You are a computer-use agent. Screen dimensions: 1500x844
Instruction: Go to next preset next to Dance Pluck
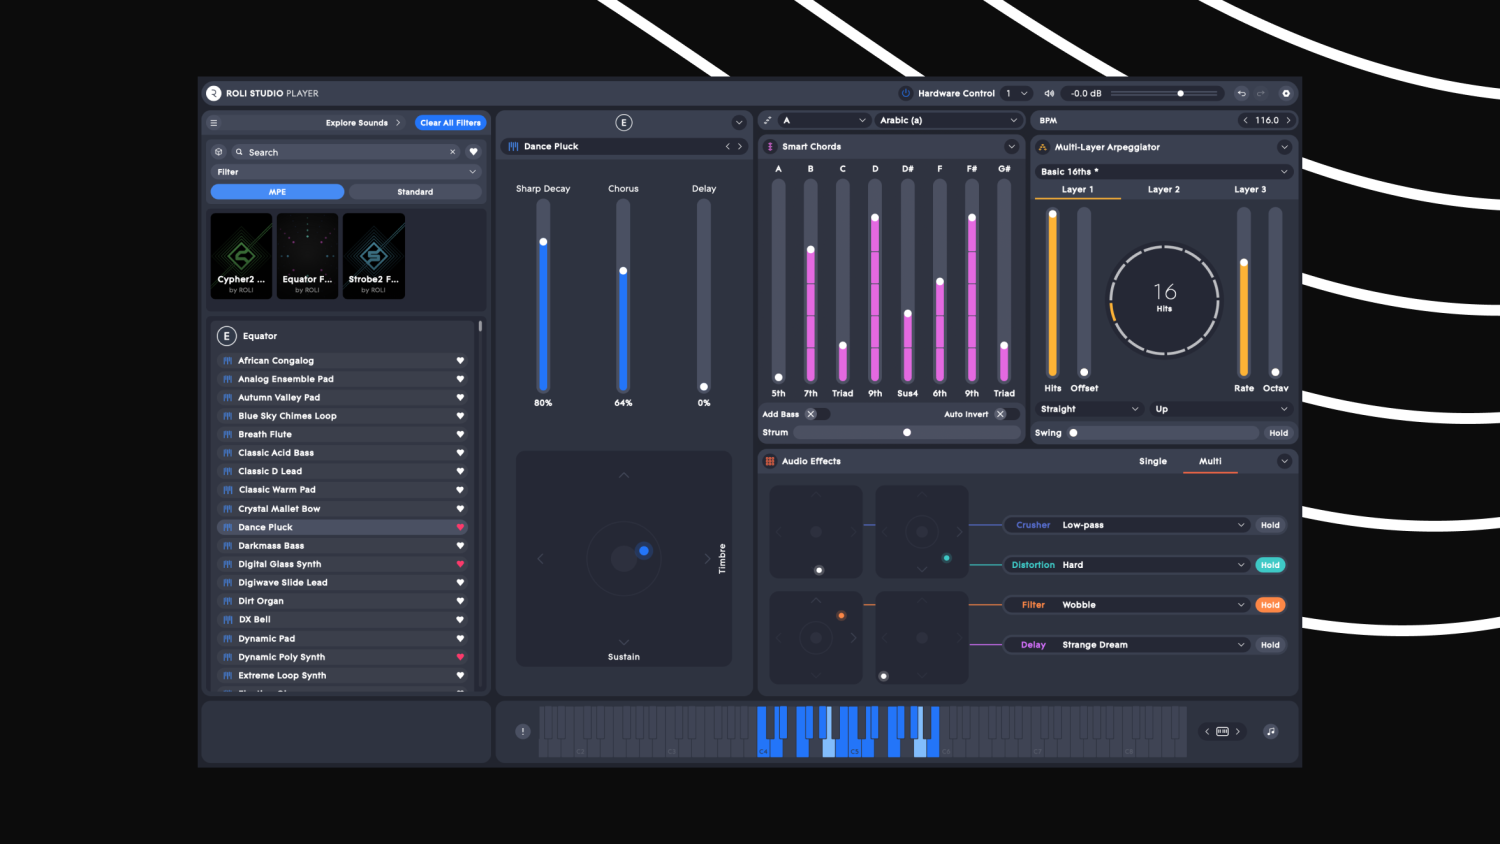[x=740, y=146]
